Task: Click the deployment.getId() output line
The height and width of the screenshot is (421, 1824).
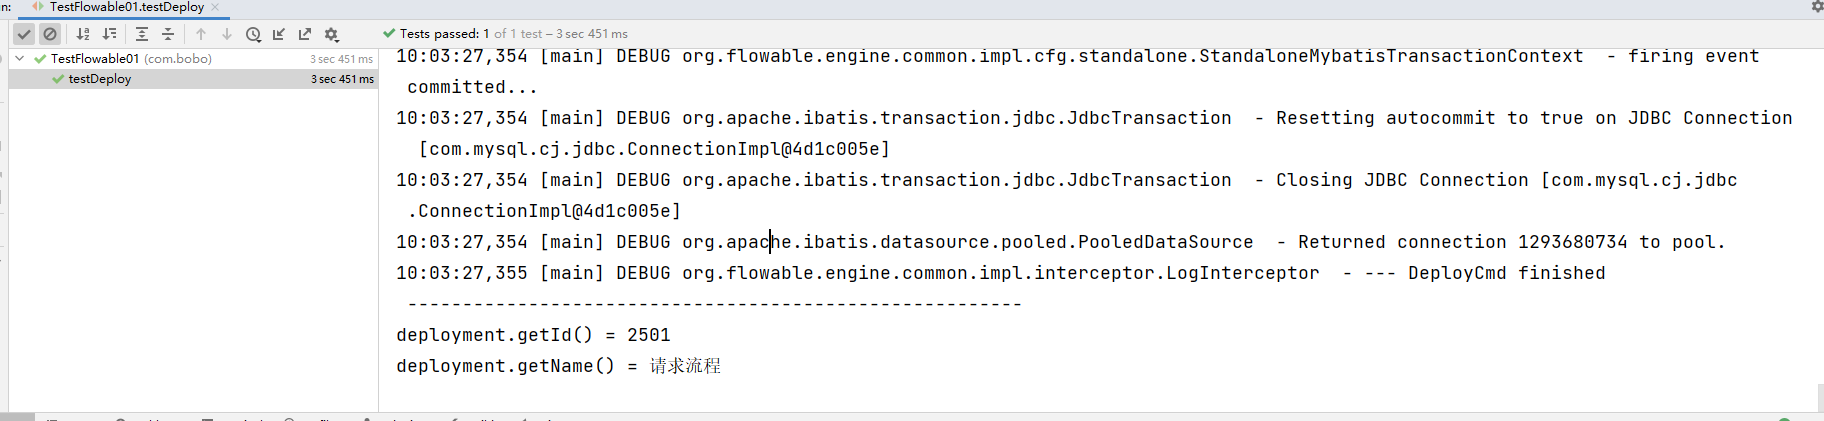Action: pos(533,335)
